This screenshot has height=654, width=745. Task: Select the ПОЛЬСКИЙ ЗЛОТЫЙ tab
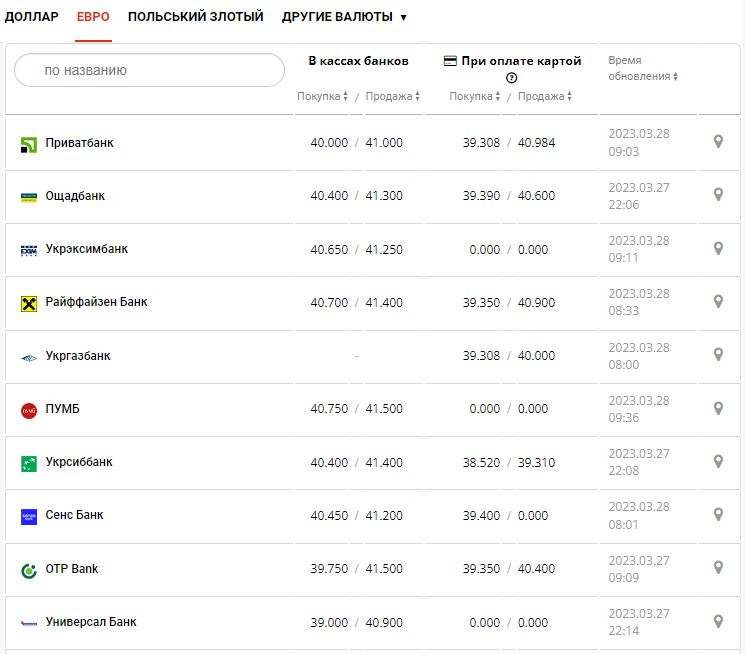[x=196, y=17]
